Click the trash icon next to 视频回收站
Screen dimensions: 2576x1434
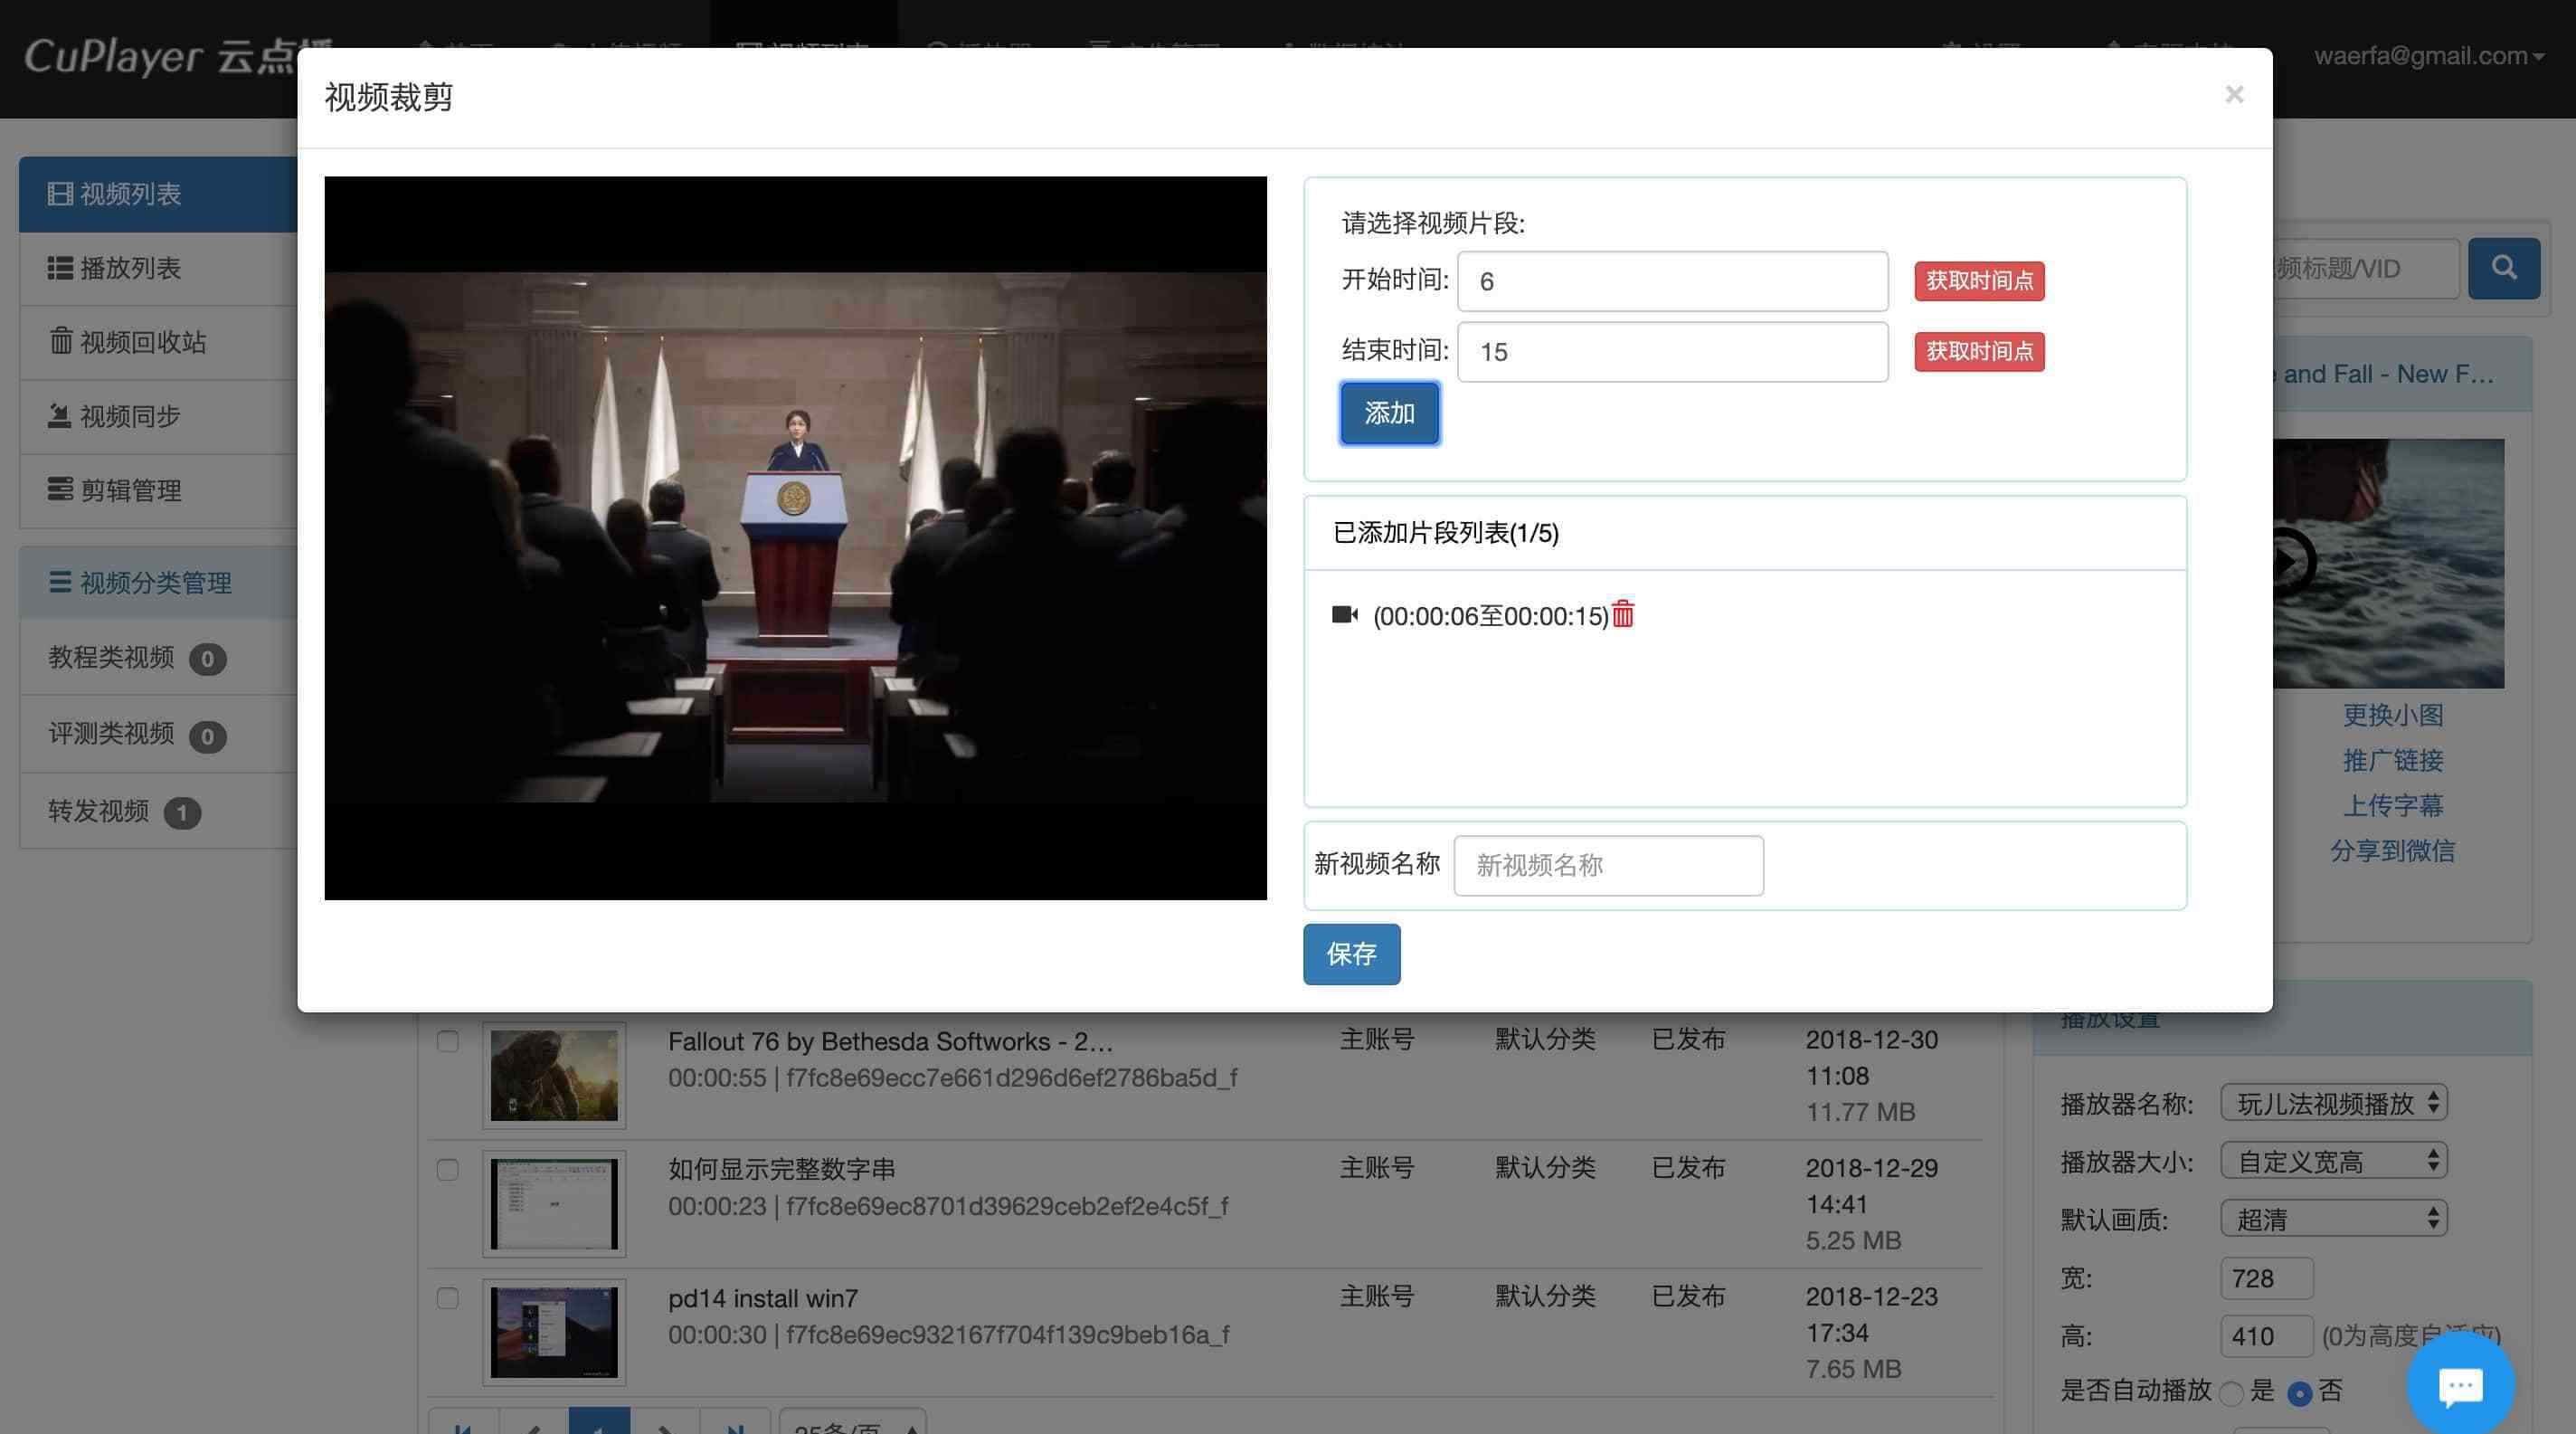coord(60,341)
